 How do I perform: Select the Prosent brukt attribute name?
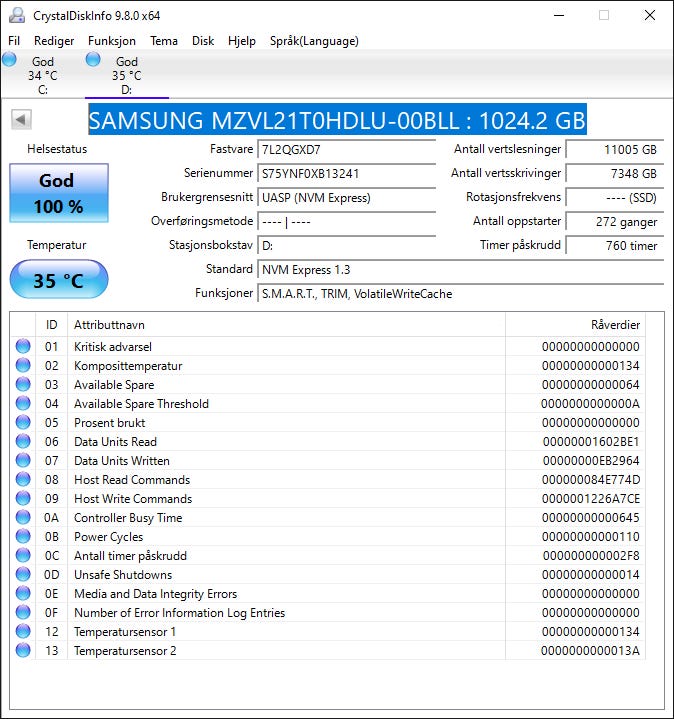tap(110, 423)
